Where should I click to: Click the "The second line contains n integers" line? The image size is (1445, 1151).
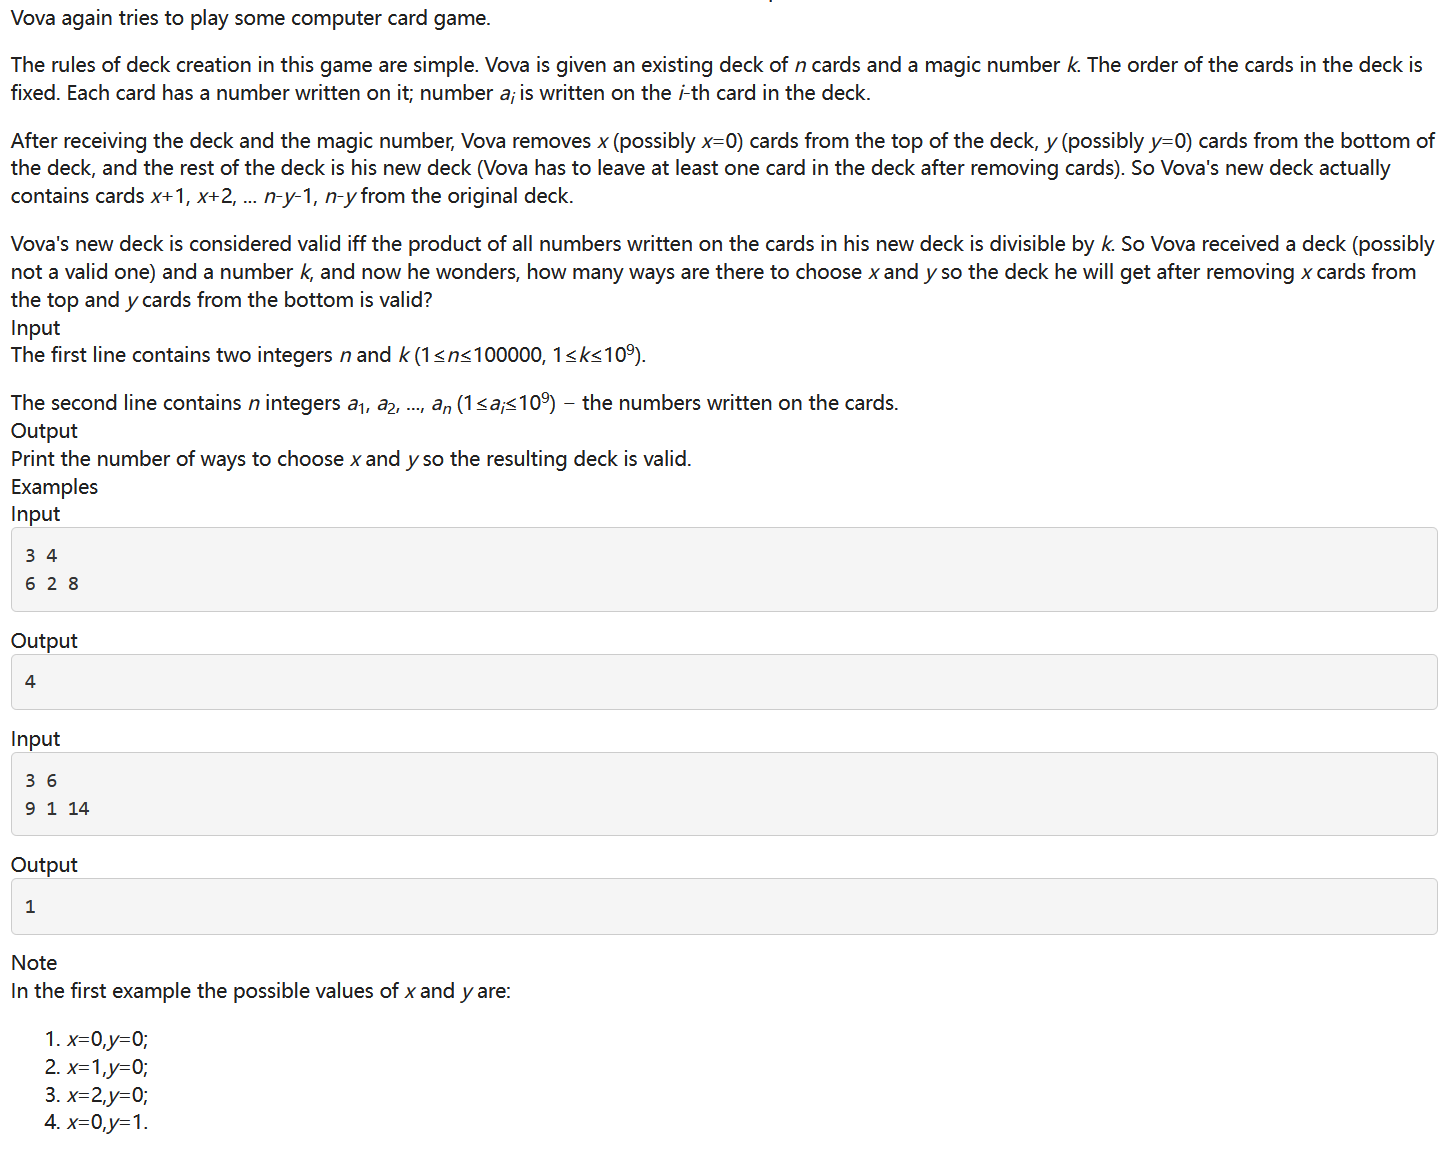pos(454,403)
